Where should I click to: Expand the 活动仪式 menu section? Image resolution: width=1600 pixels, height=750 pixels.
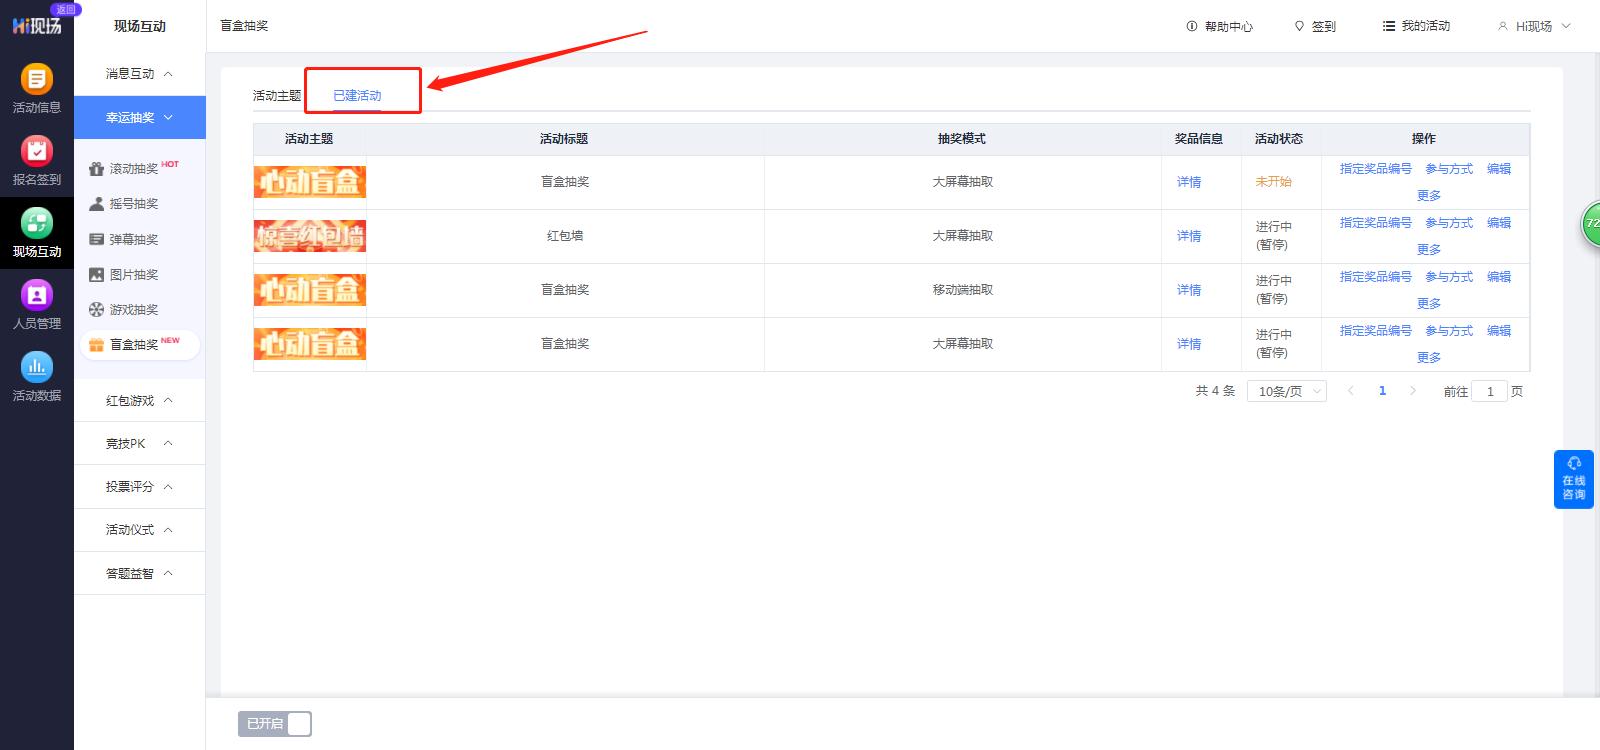point(140,530)
